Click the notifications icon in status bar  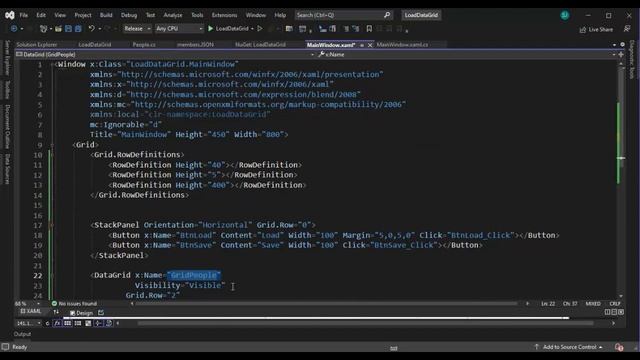click(x=619, y=347)
